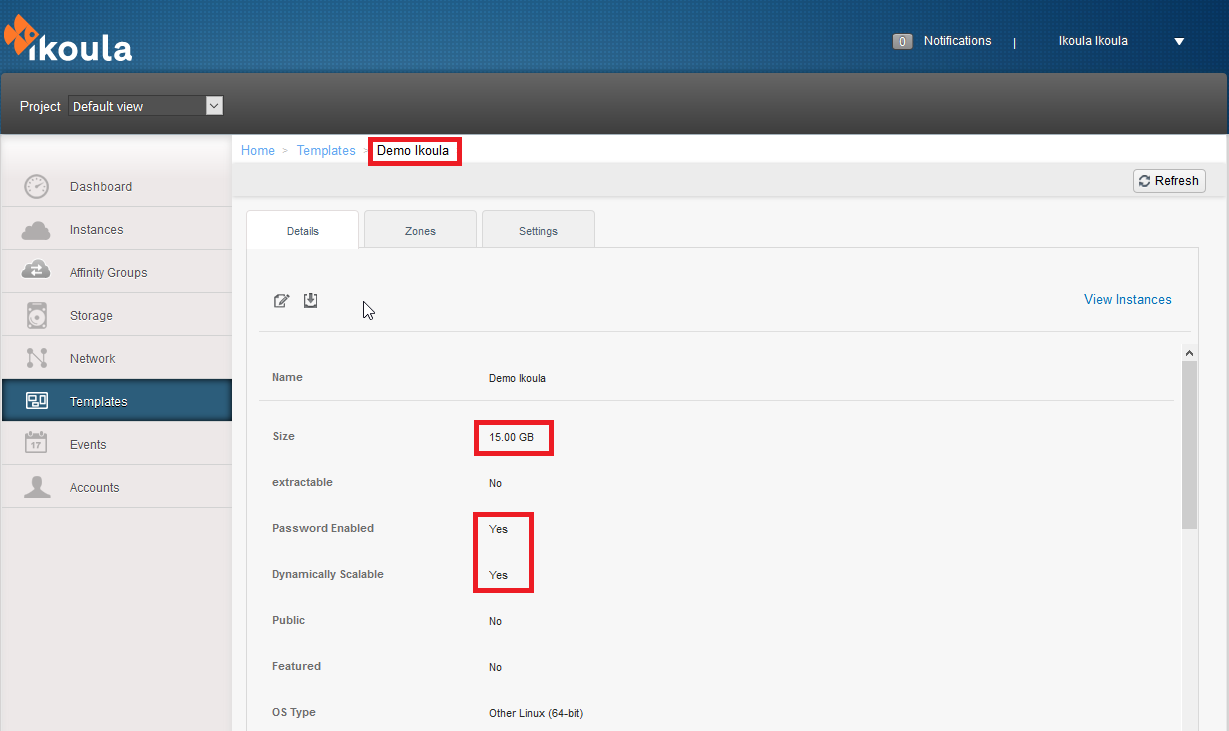Select the Instances cloud icon

pos(36,230)
